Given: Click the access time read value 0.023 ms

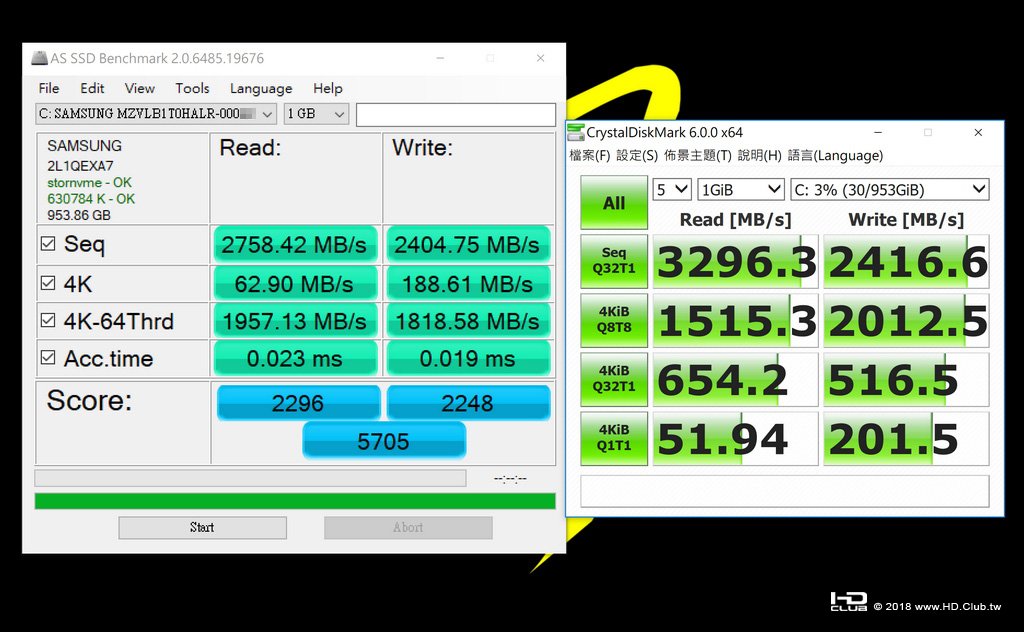Looking at the screenshot, I should (x=295, y=358).
